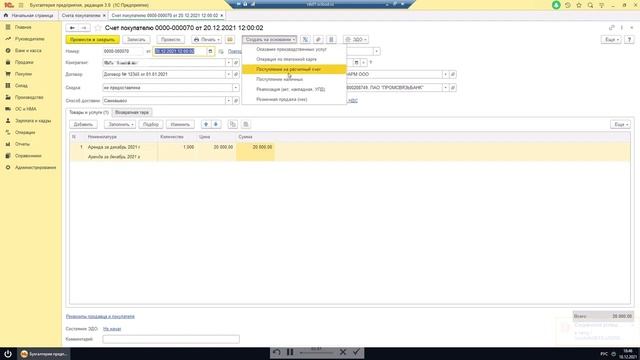640x360 pixels.
Task: Add document to favorites with star
Action: pos(98,28)
